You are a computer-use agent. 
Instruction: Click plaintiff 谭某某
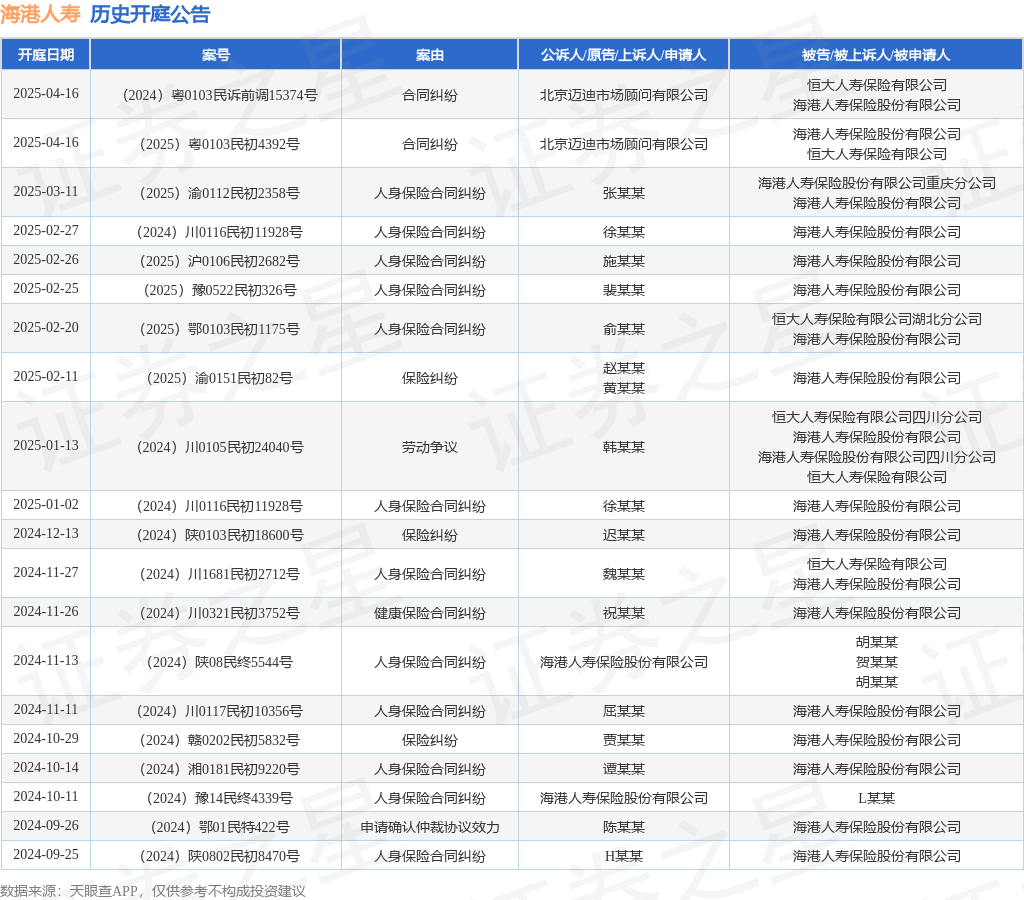click(x=624, y=769)
